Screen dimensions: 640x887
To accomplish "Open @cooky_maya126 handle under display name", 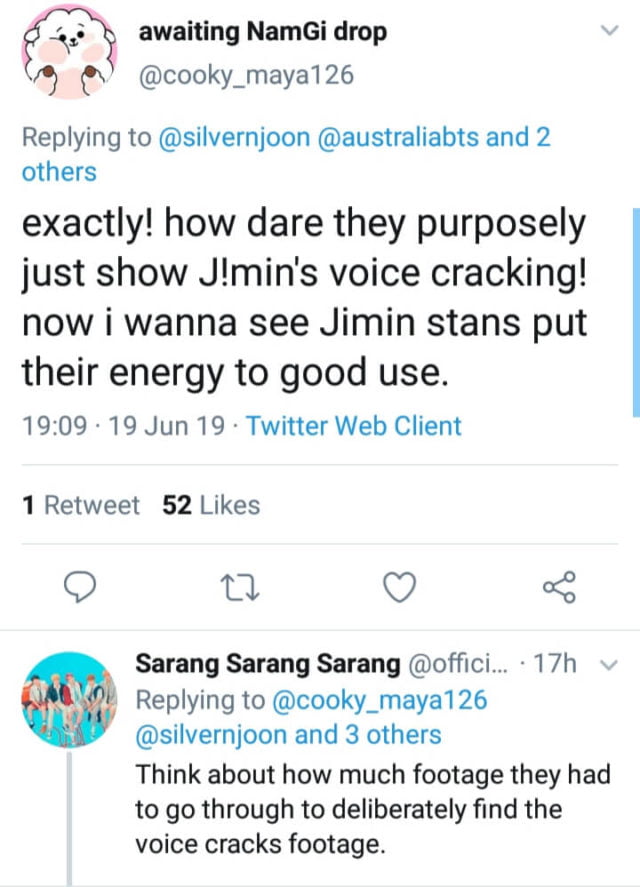I will [x=246, y=75].
